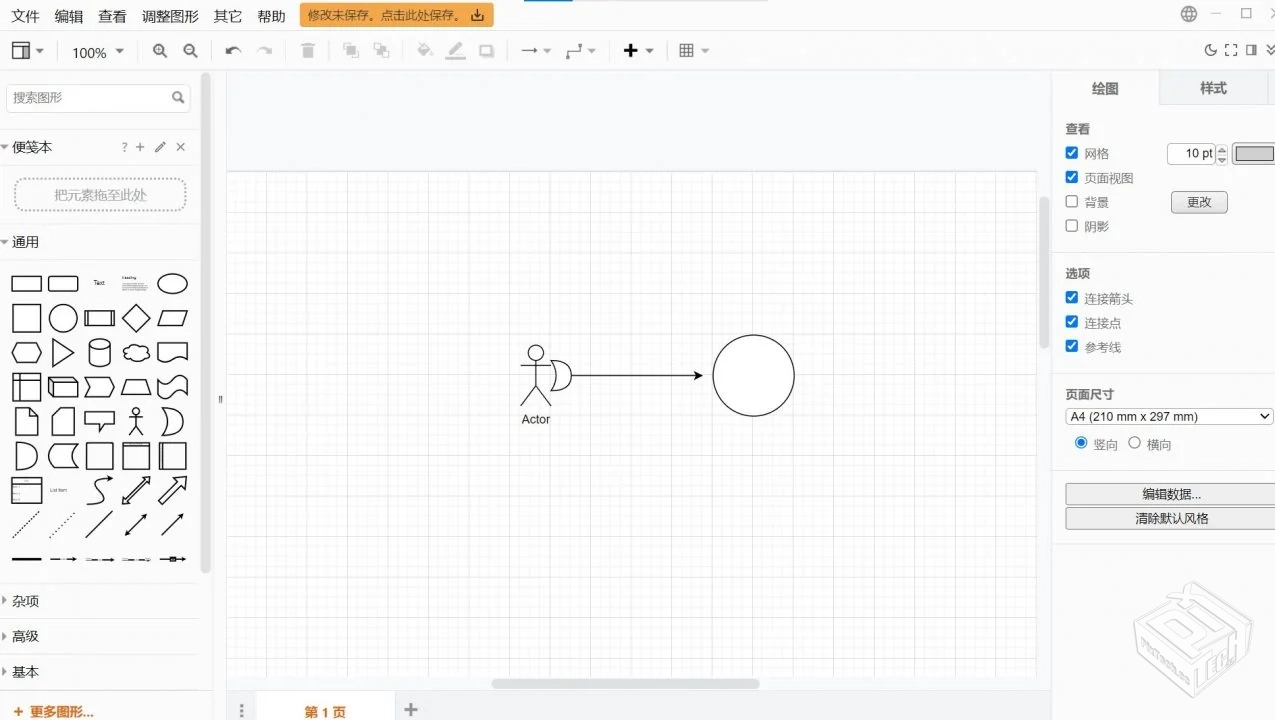Select the Cylinder shape from 通用 shapes
The image size is (1275, 720).
pyautogui.click(x=100, y=352)
